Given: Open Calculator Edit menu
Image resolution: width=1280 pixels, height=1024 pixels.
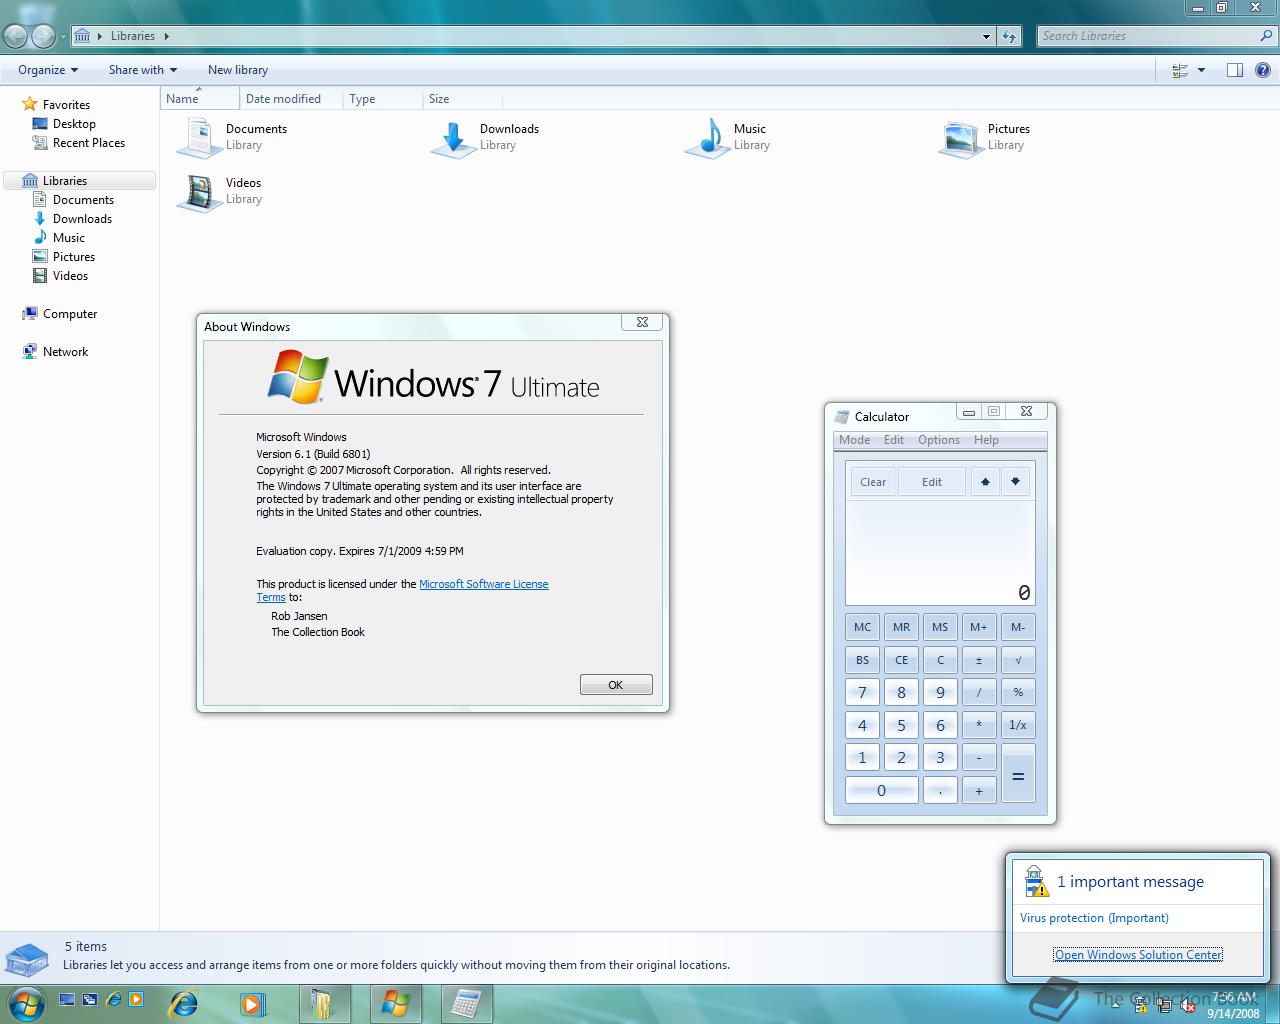Looking at the screenshot, I should 894,440.
